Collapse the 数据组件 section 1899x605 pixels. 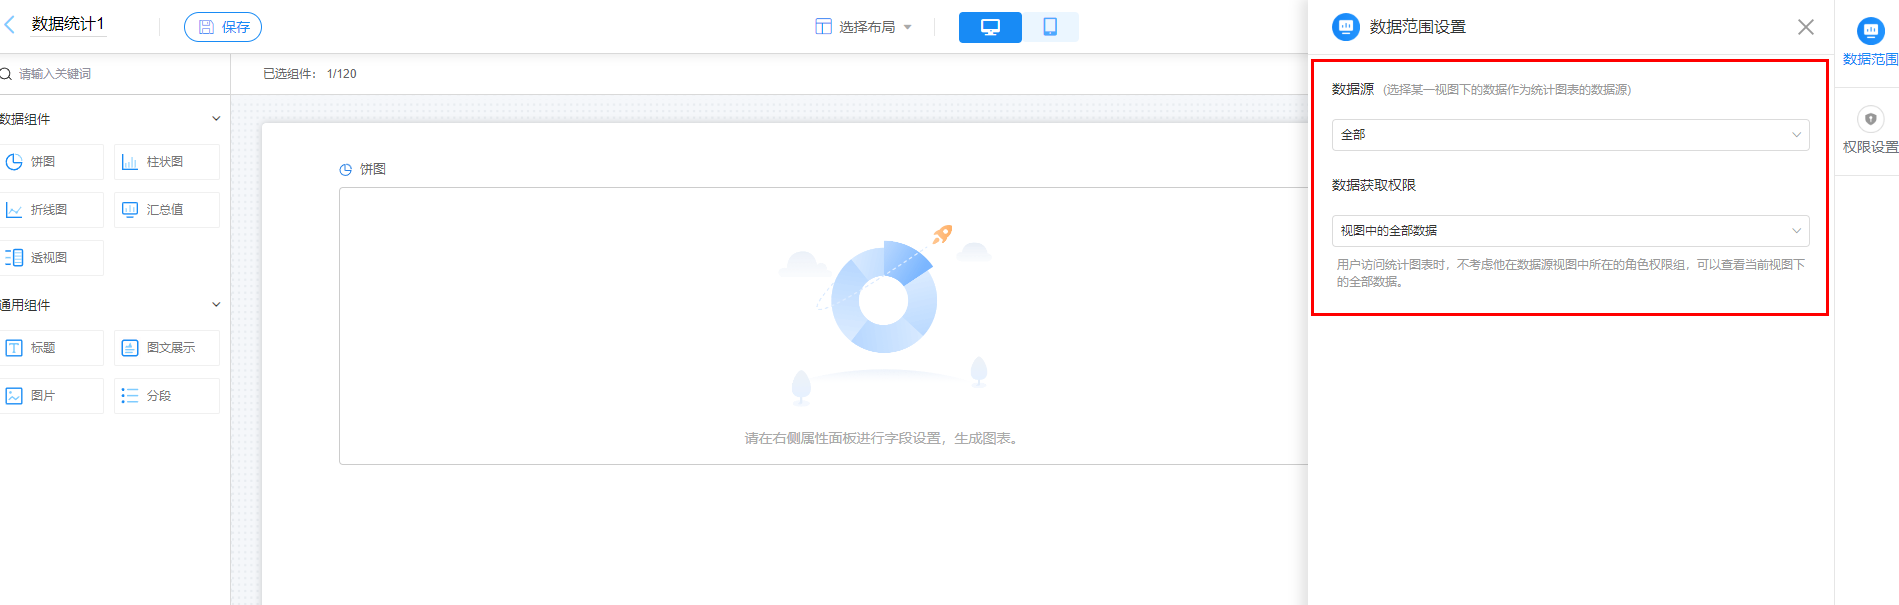(216, 119)
